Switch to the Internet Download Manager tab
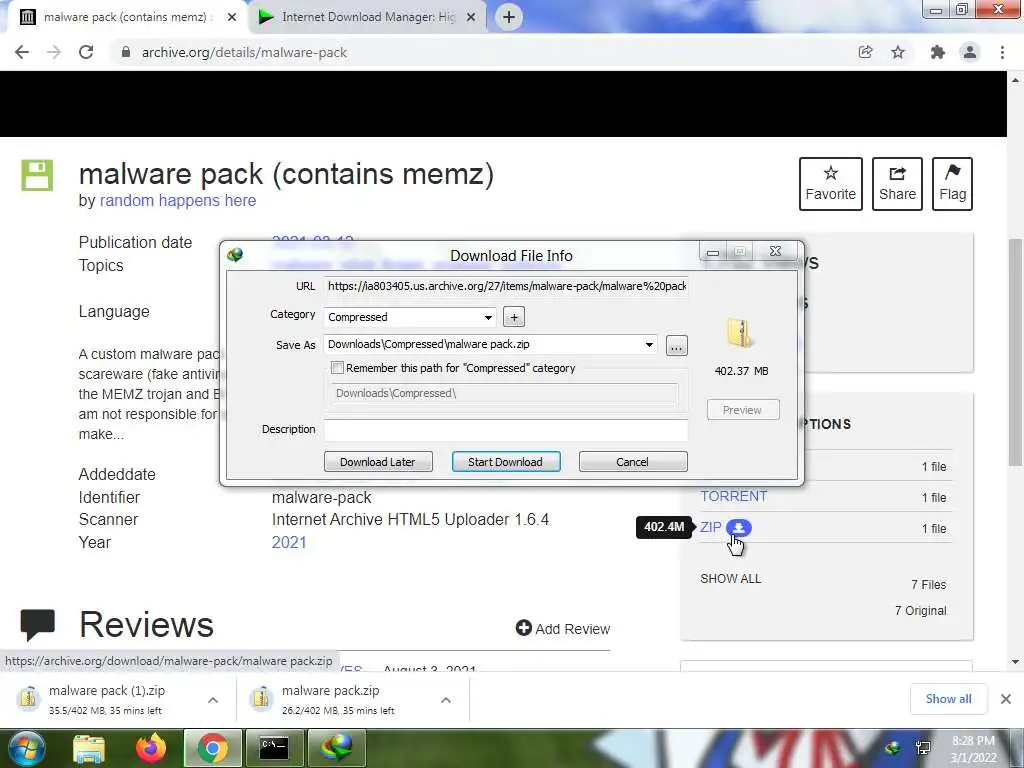1024x768 pixels. 368,17
